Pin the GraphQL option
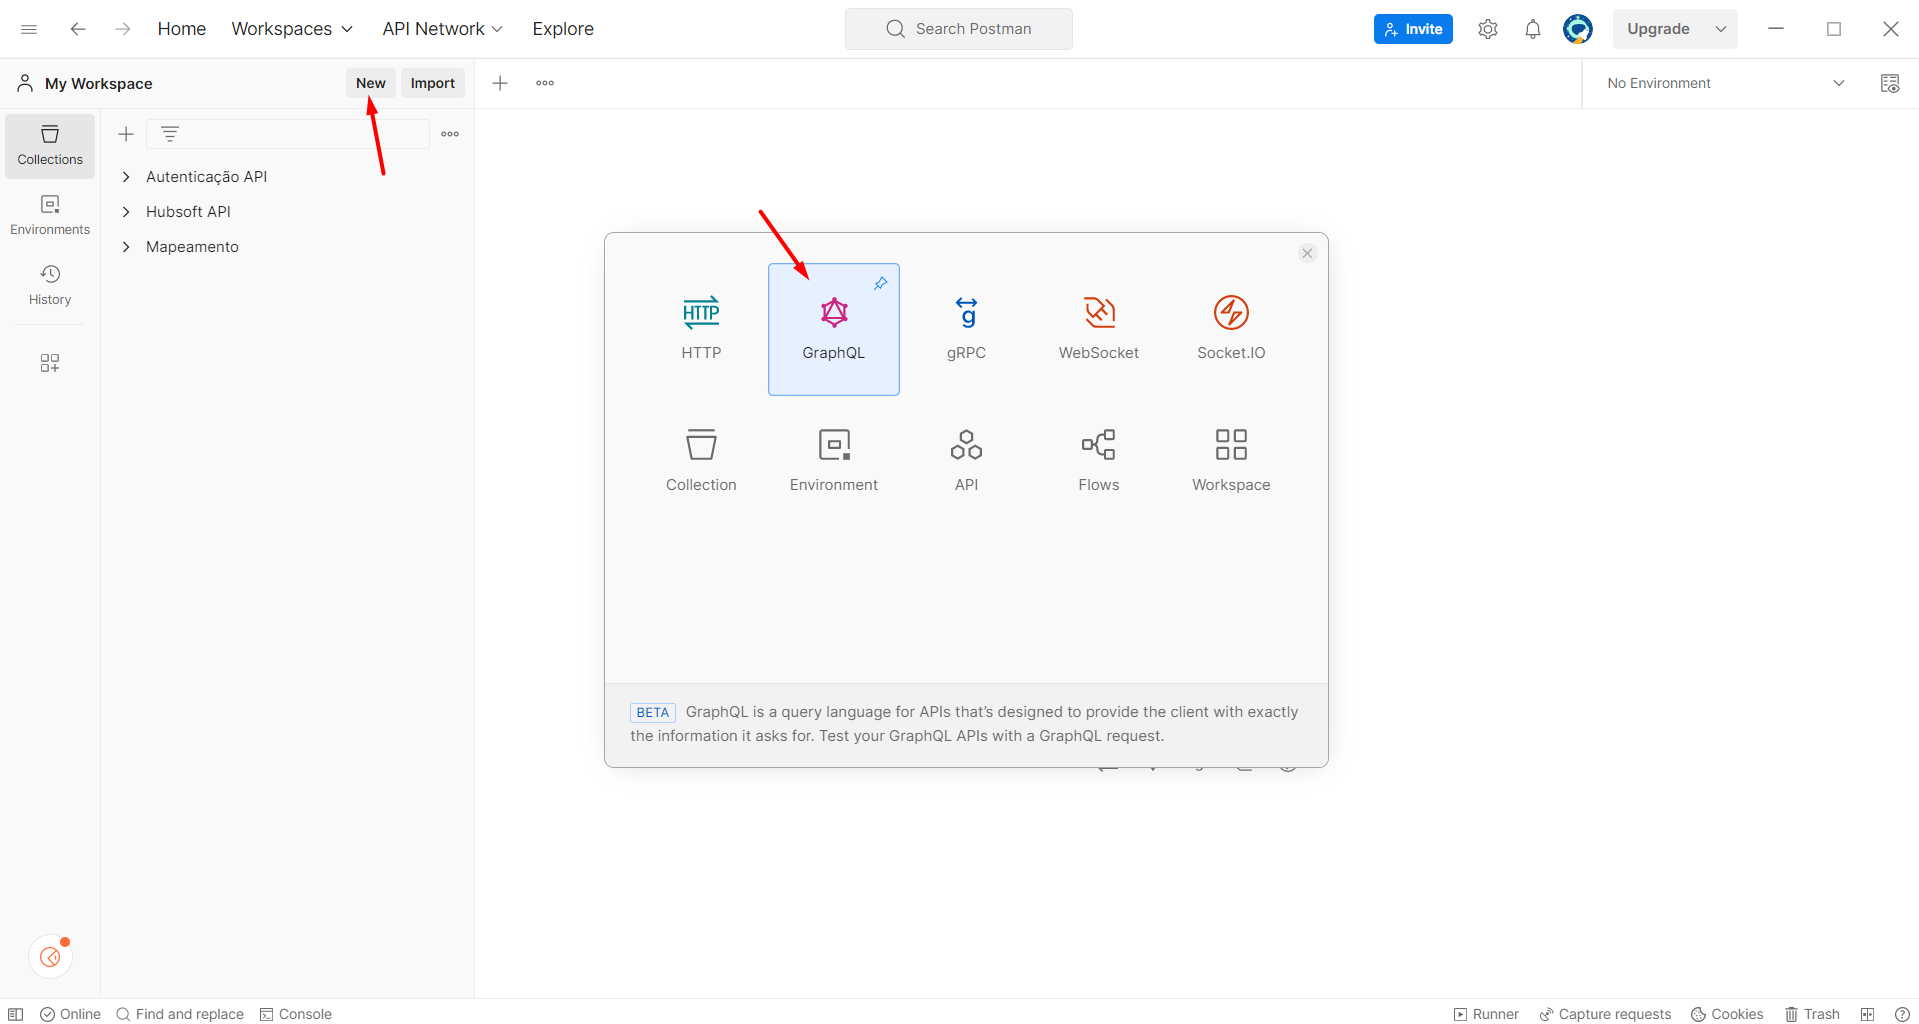 tap(880, 284)
